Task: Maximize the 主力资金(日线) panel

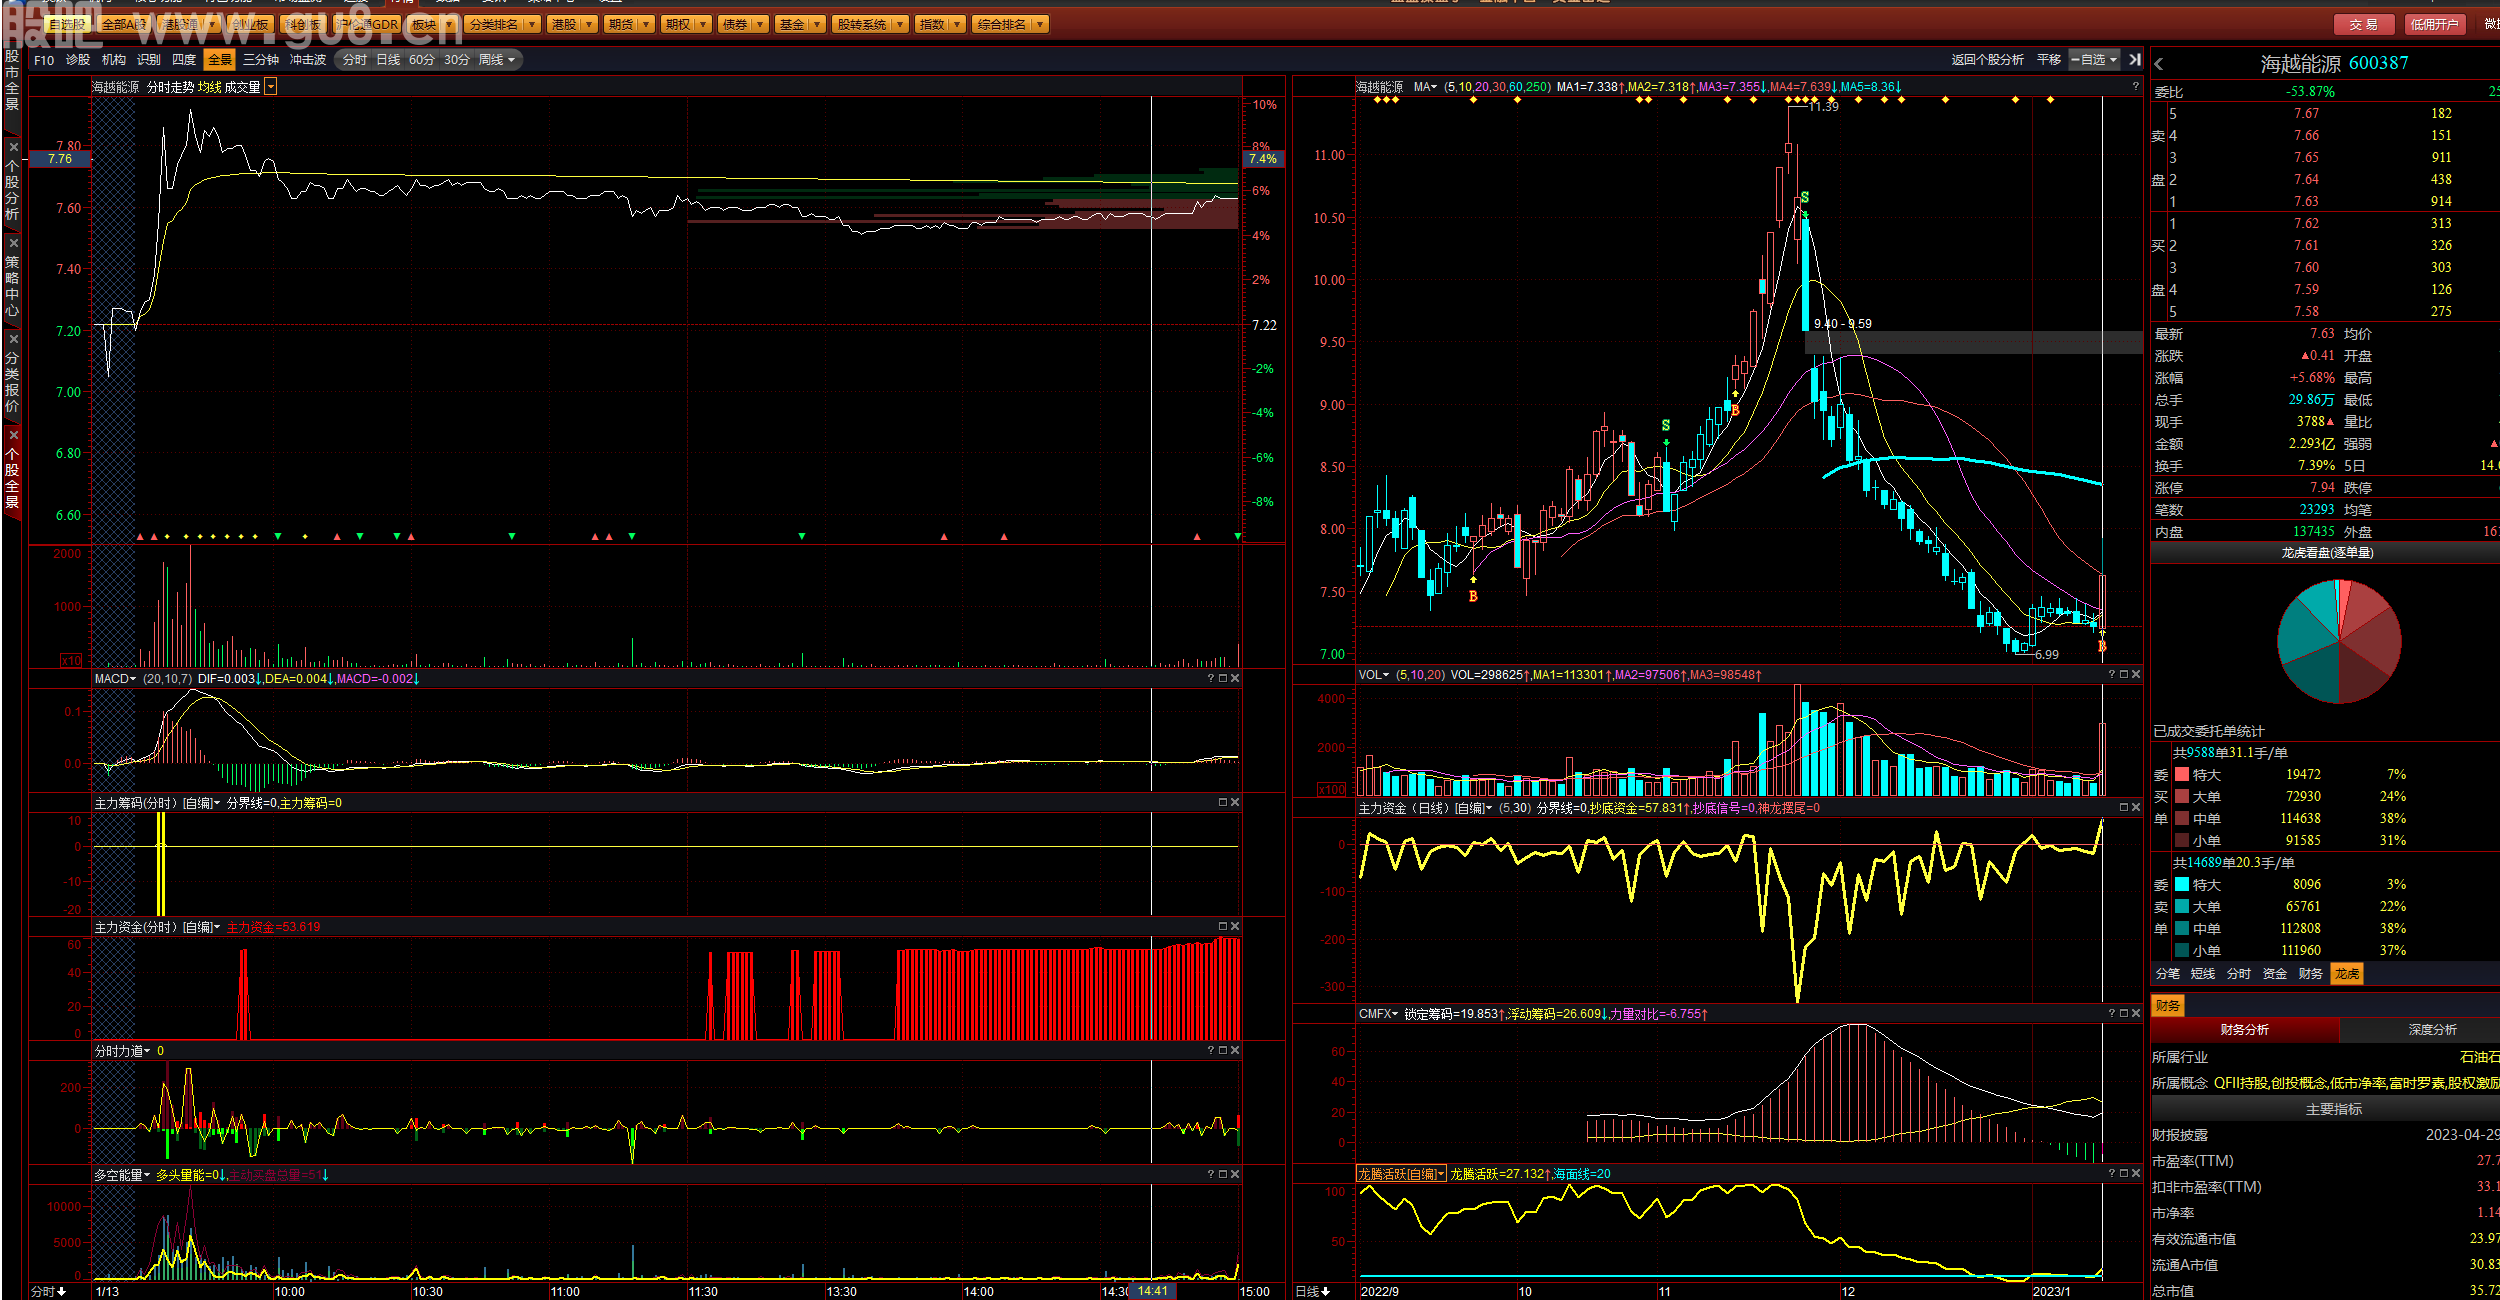Action: click(x=2124, y=807)
